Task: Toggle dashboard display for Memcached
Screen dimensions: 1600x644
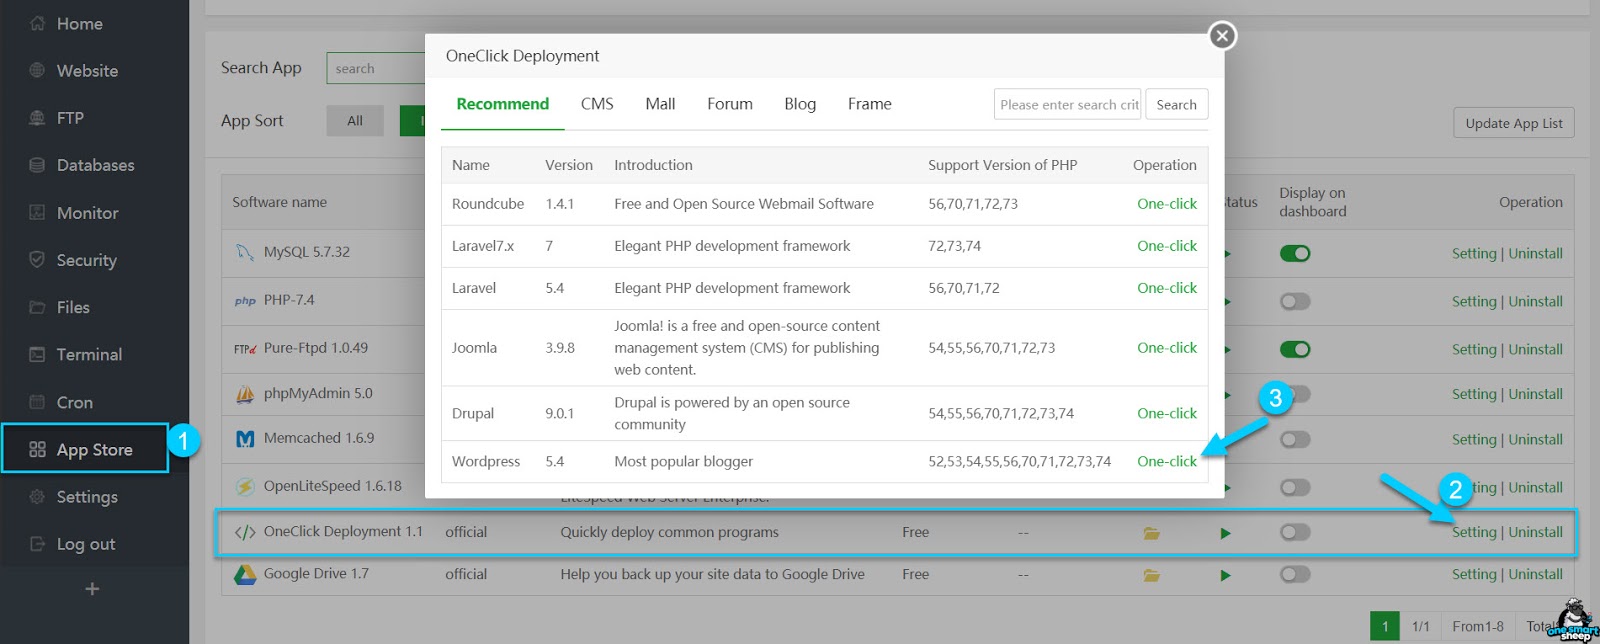Action: [x=1295, y=439]
